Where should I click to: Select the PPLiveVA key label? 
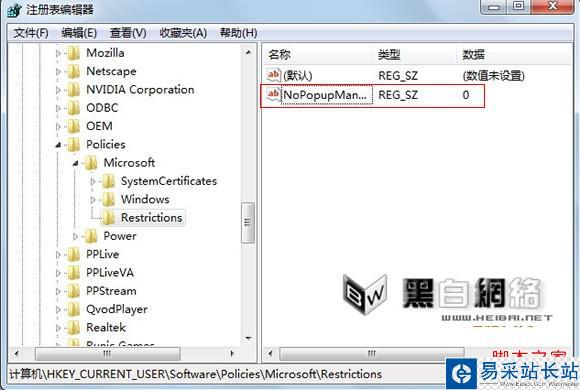point(110,273)
